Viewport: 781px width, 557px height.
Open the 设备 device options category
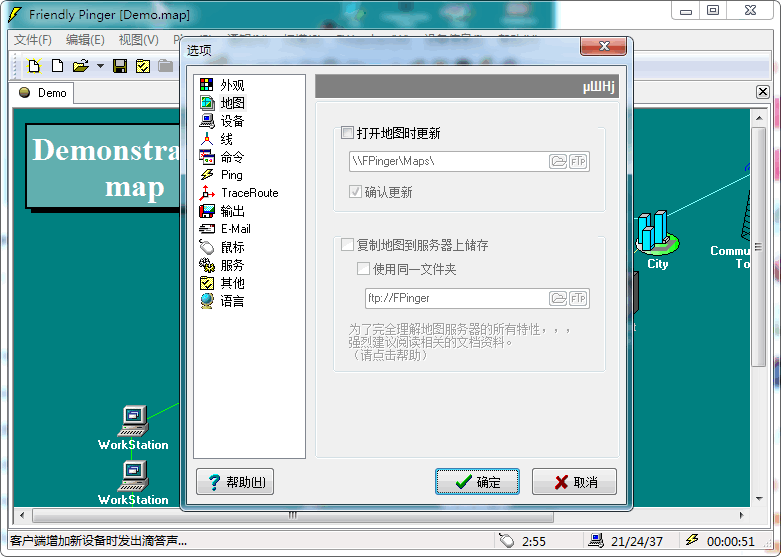[222, 121]
